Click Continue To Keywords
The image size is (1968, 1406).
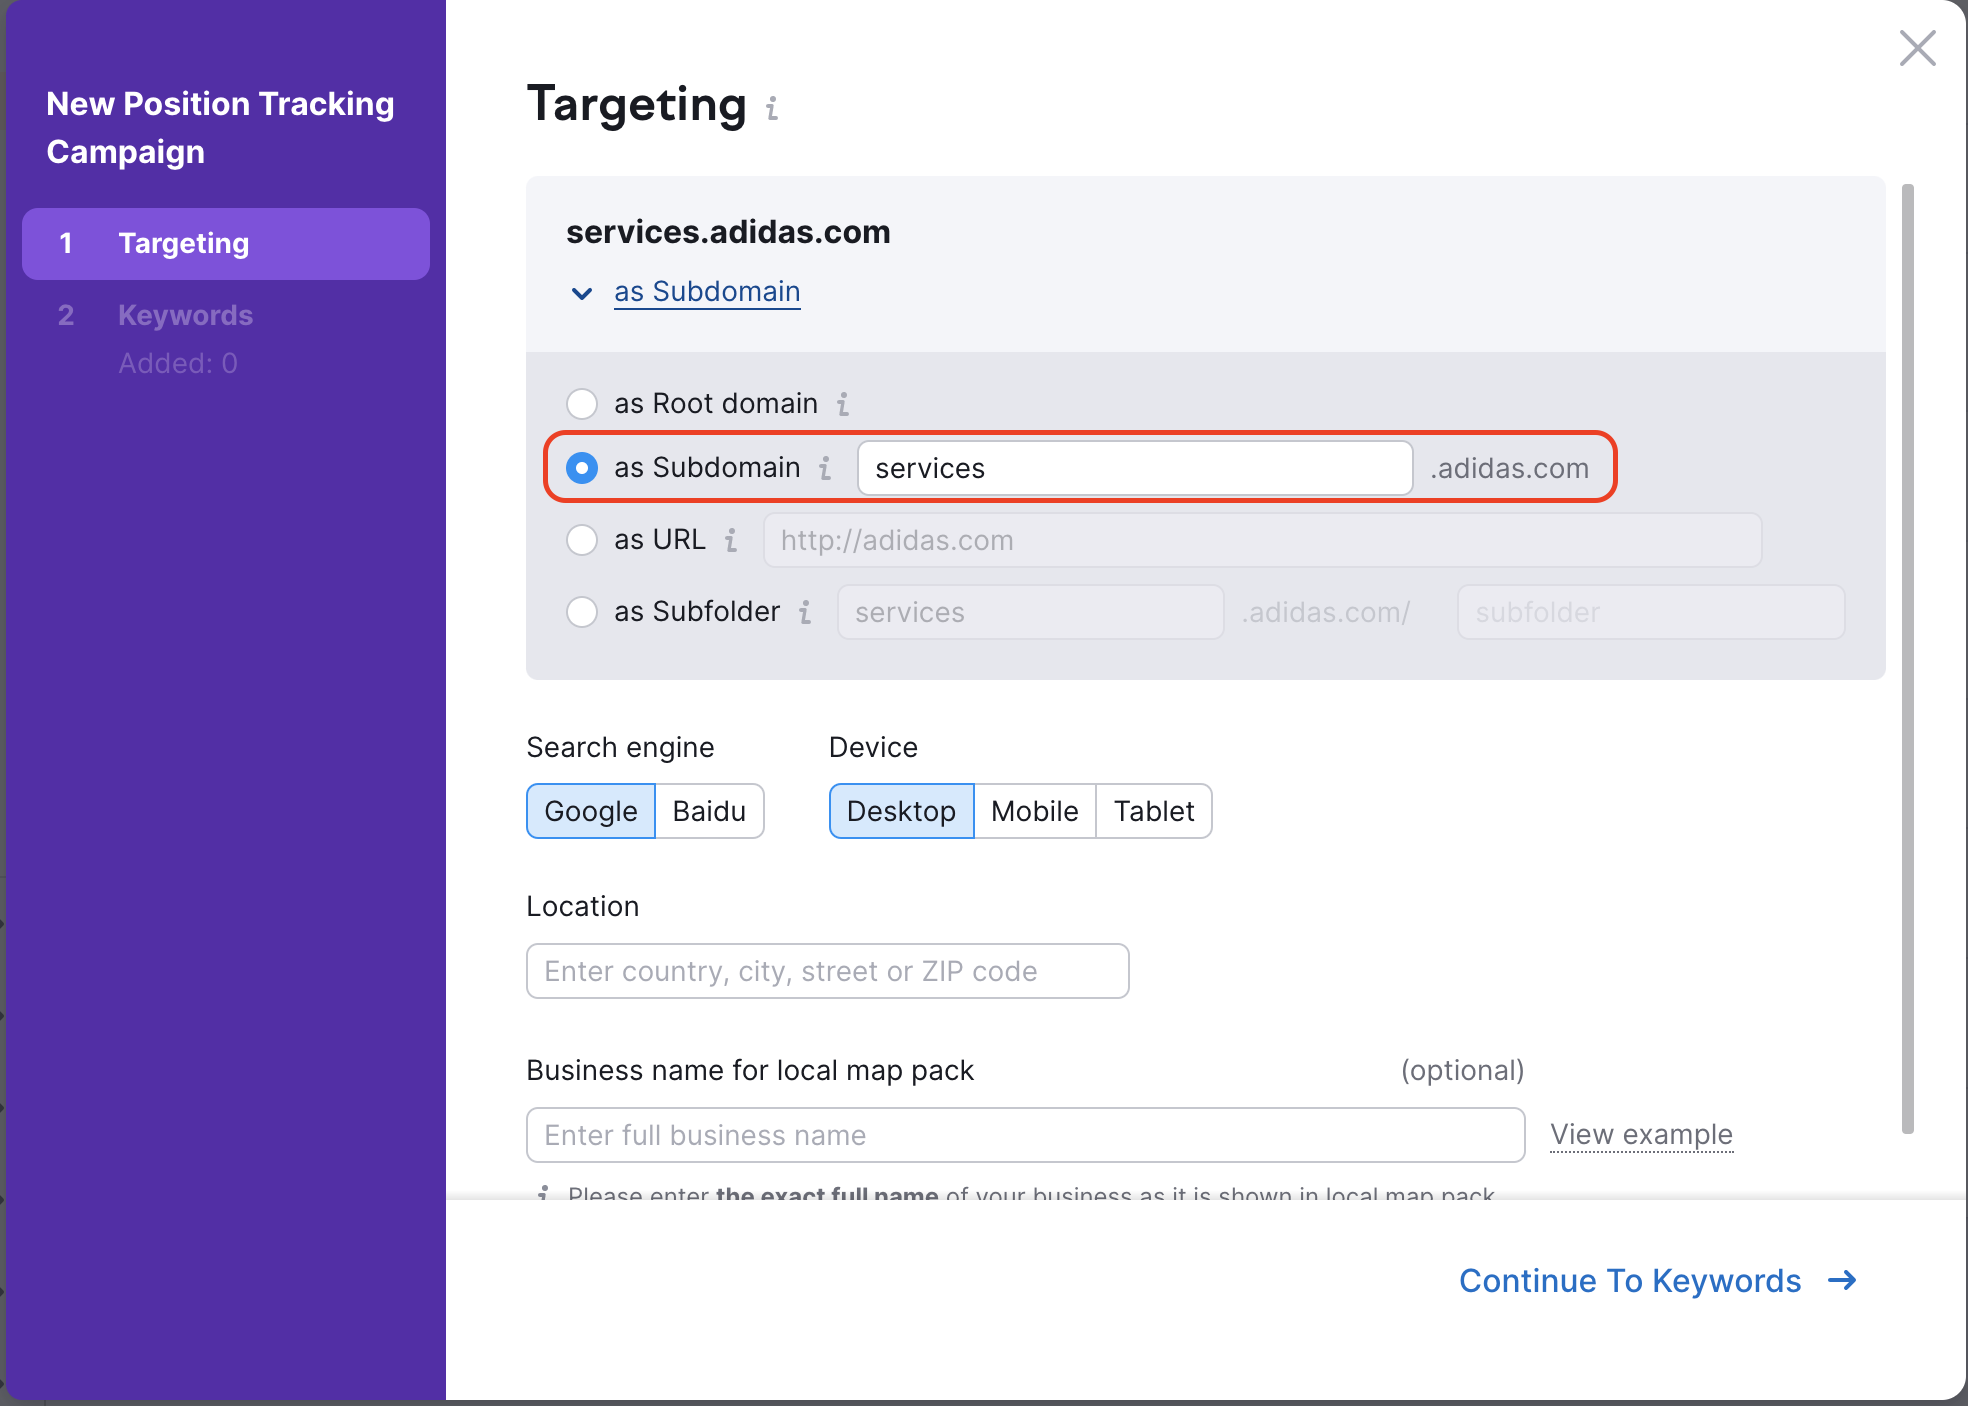(x=1658, y=1280)
